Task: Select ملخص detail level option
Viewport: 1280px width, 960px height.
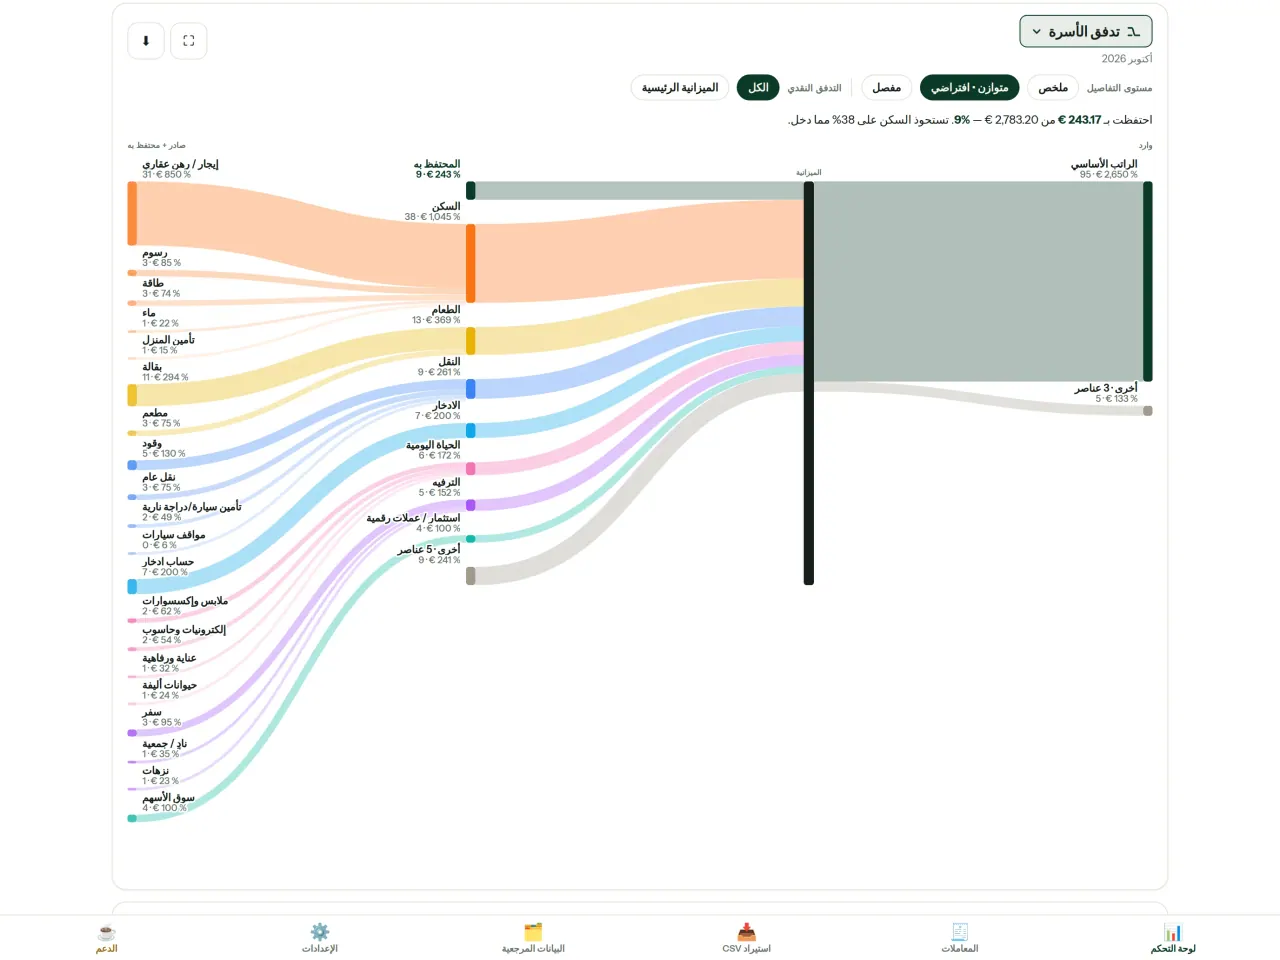Action: 1053,88
